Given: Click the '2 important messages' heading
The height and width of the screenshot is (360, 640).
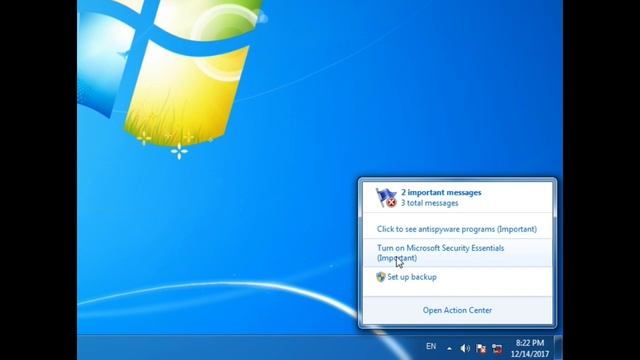Looking at the screenshot, I should [x=441, y=192].
